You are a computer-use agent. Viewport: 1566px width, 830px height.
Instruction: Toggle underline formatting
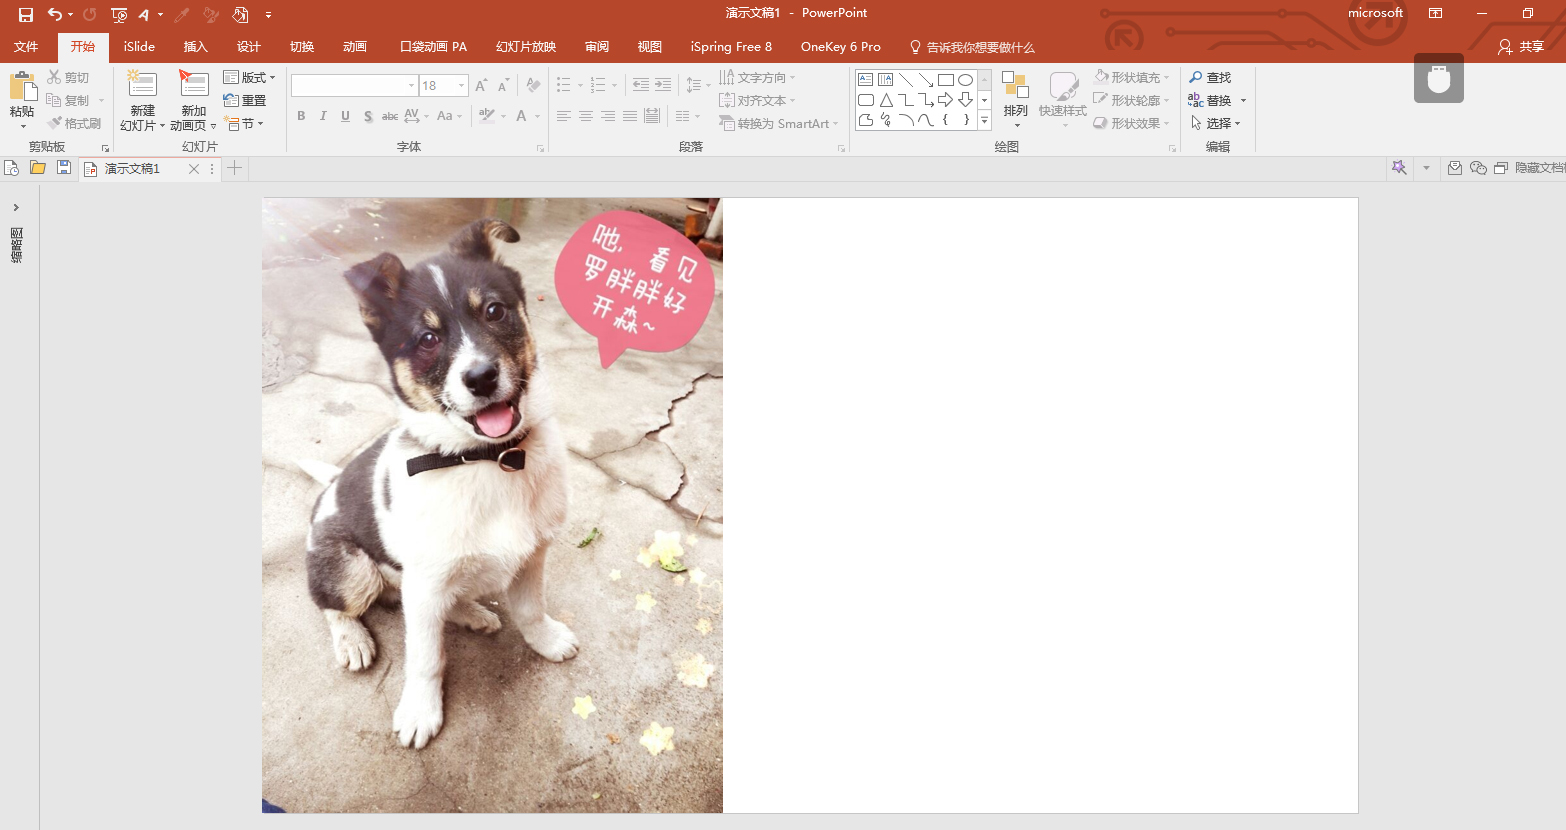tap(345, 116)
